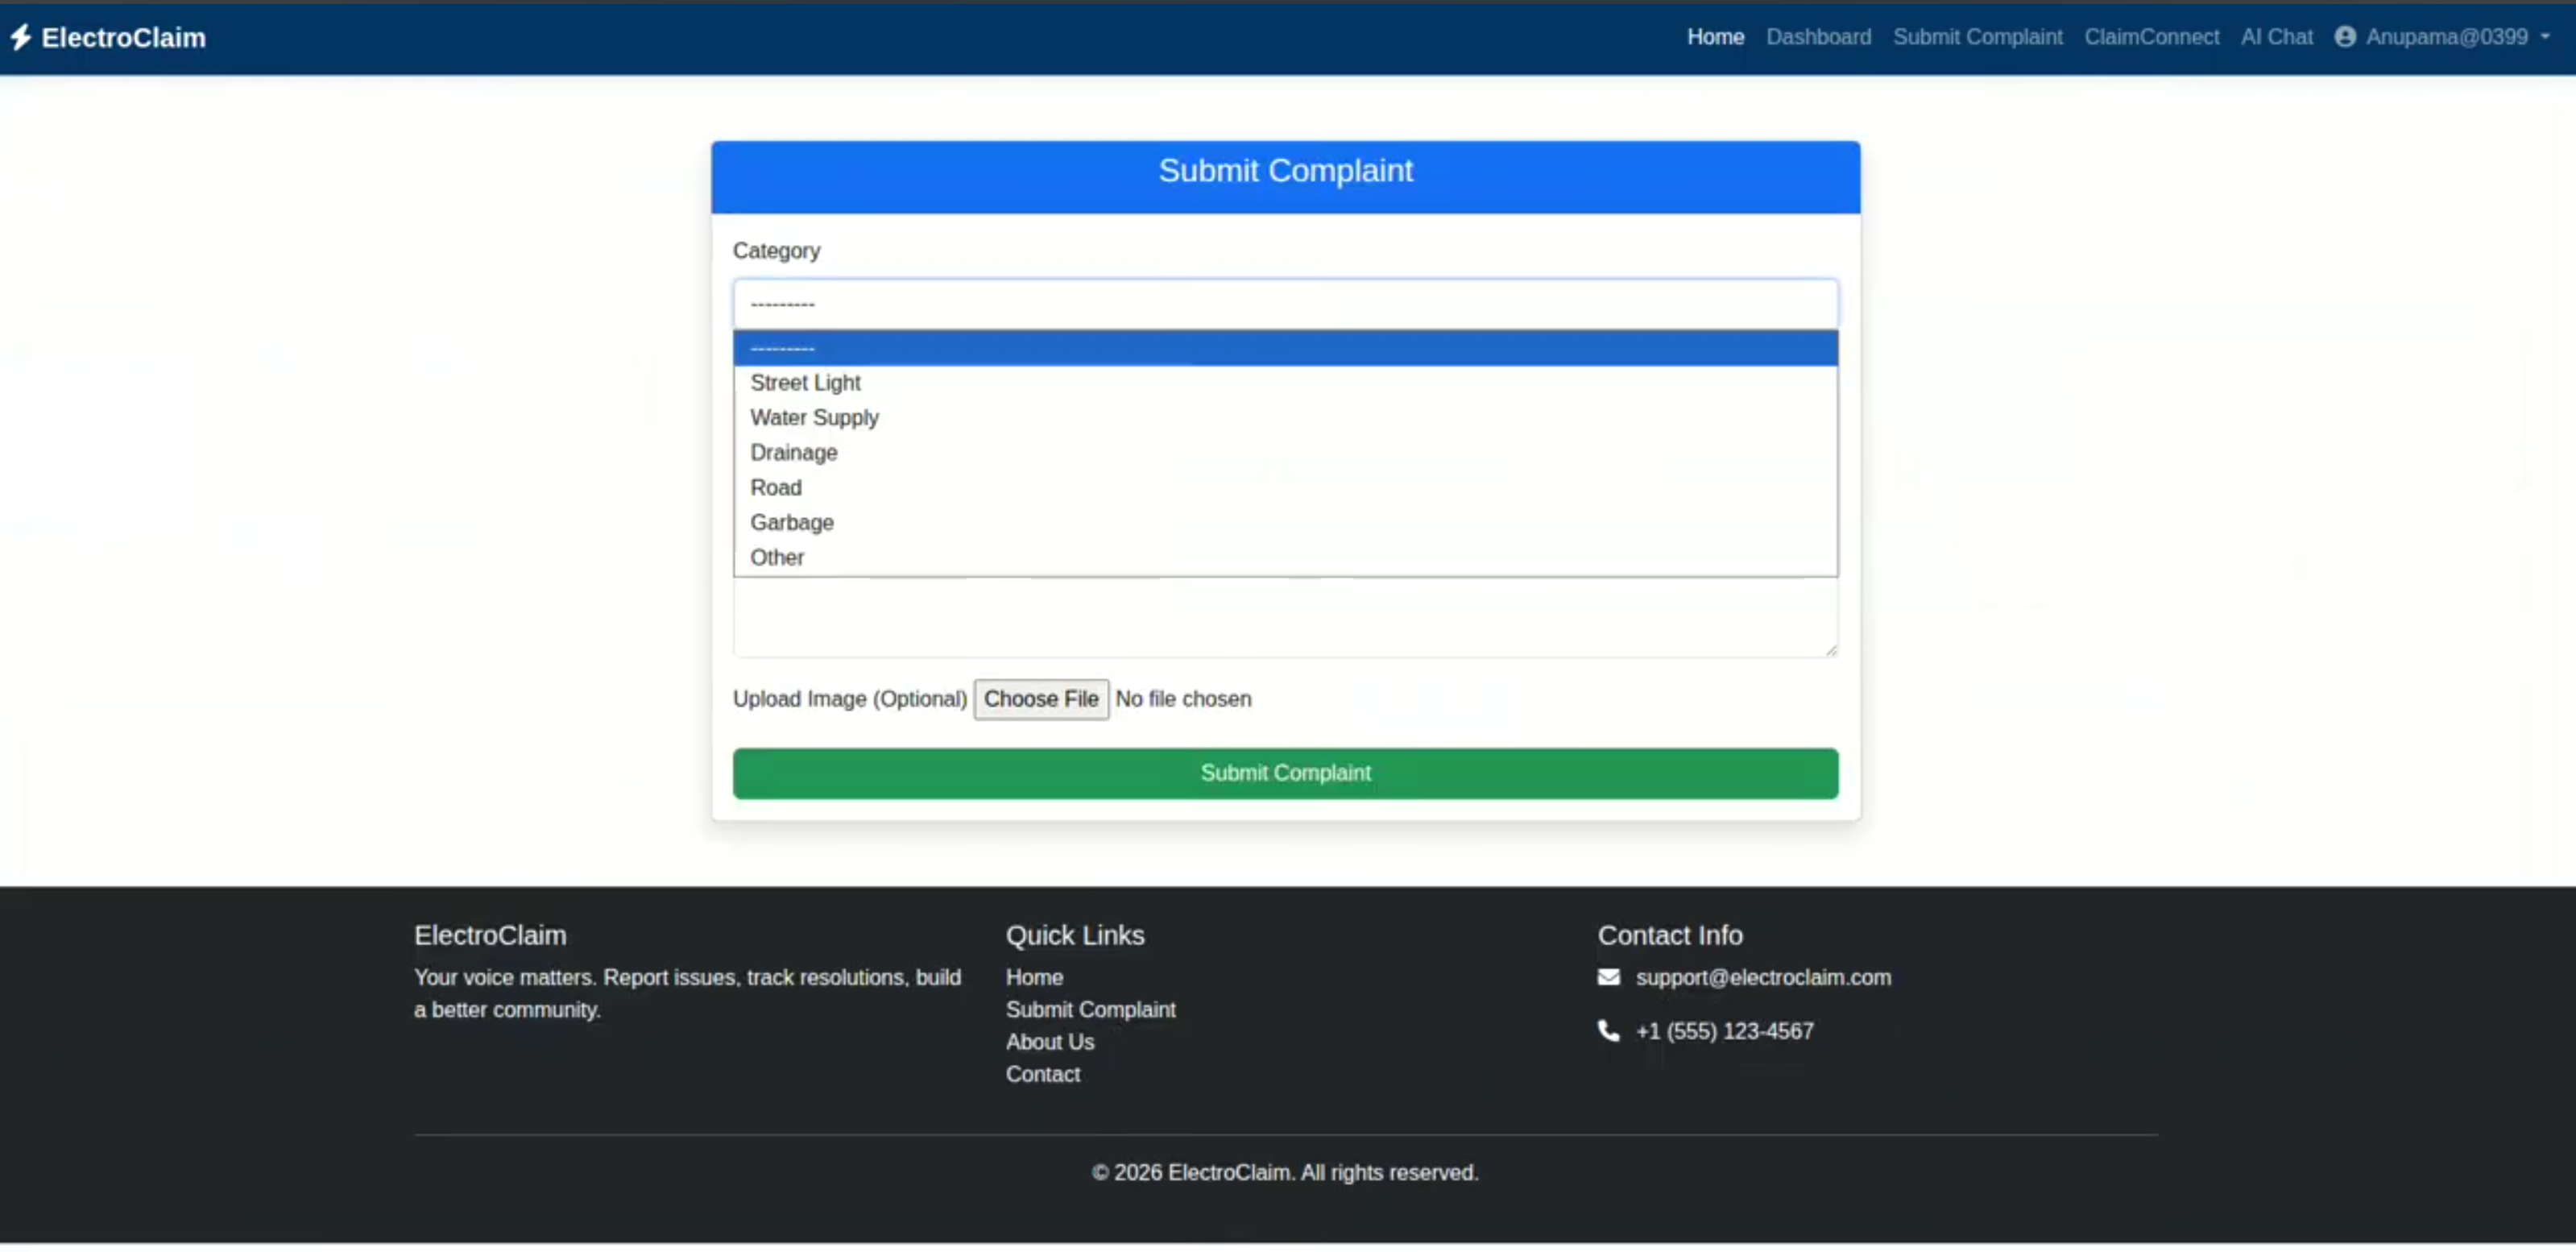Click the Quick Links footer heading
The width and height of the screenshot is (2576, 1252).
(x=1075, y=935)
